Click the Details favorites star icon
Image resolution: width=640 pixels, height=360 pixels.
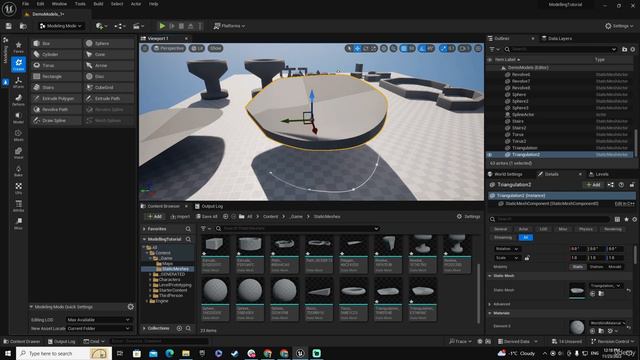click(627, 219)
